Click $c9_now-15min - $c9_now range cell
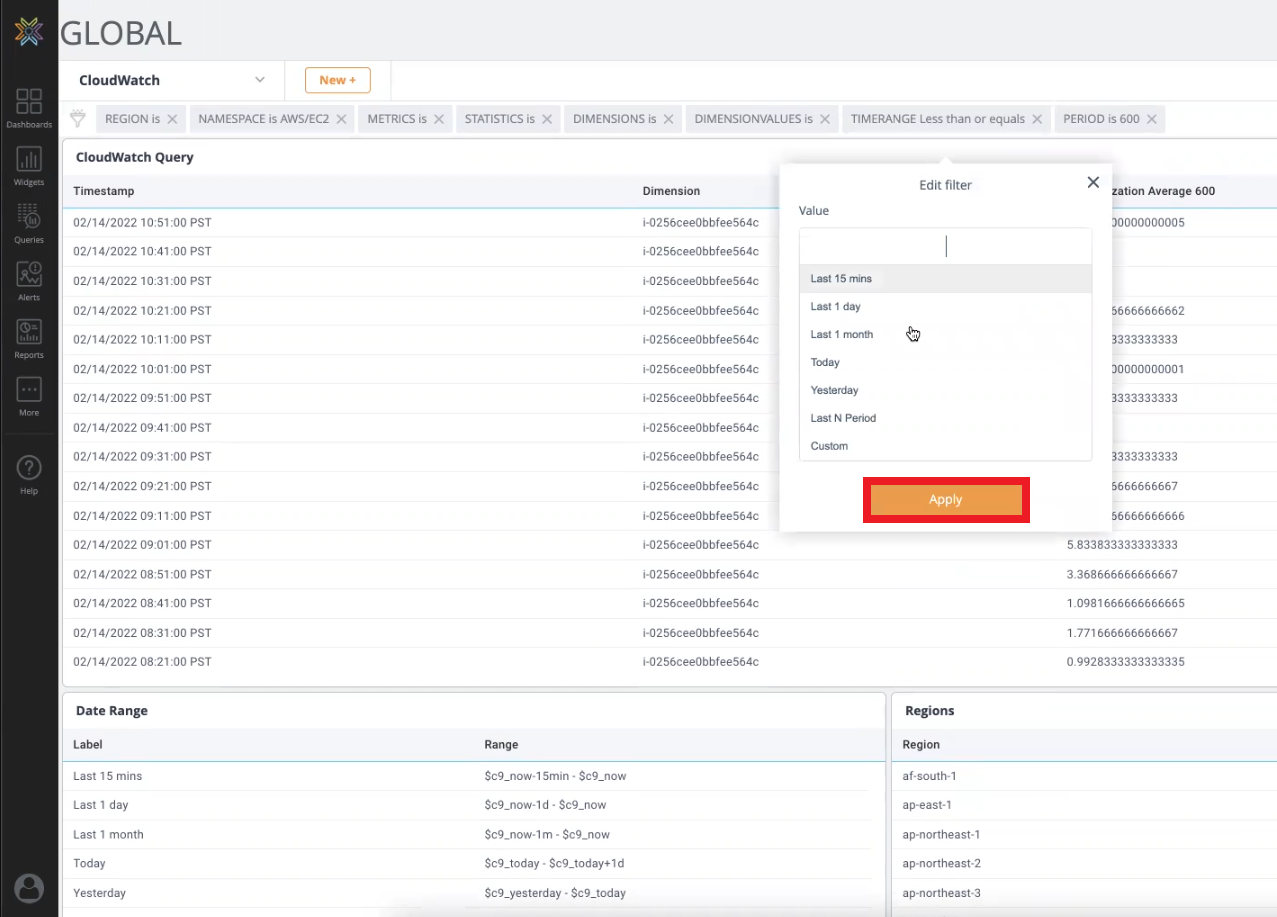Screen dimensions: 1277x917 [555, 776]
